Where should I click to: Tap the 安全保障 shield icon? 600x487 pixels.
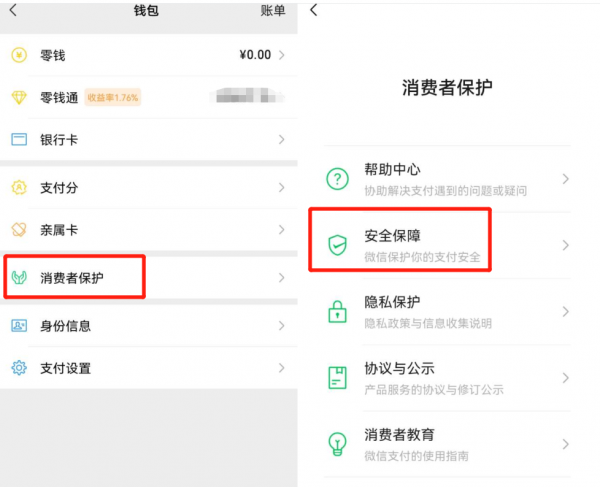[x=338, y=245]
